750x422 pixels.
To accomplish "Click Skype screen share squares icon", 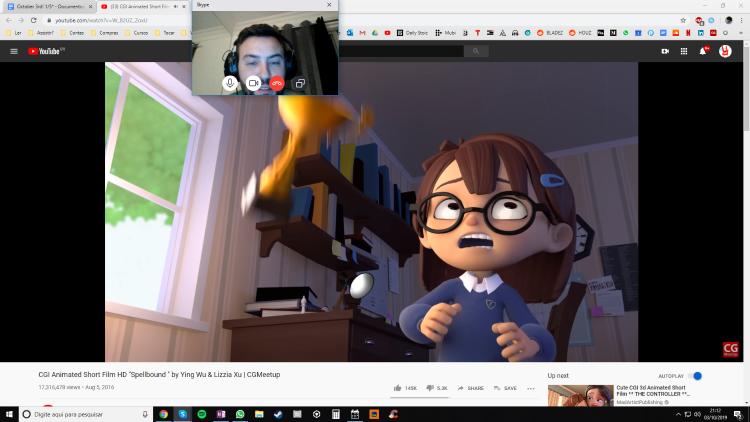I will (300, 83).
